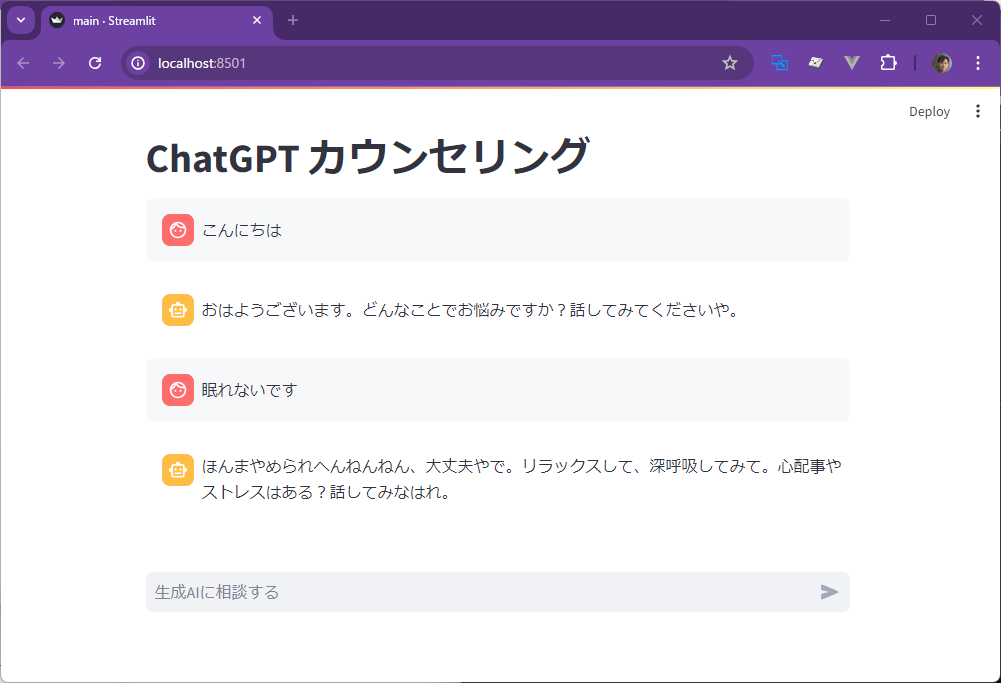Reload the localhost page
This screenshot has width=1001, height=683.
[94, 63]
